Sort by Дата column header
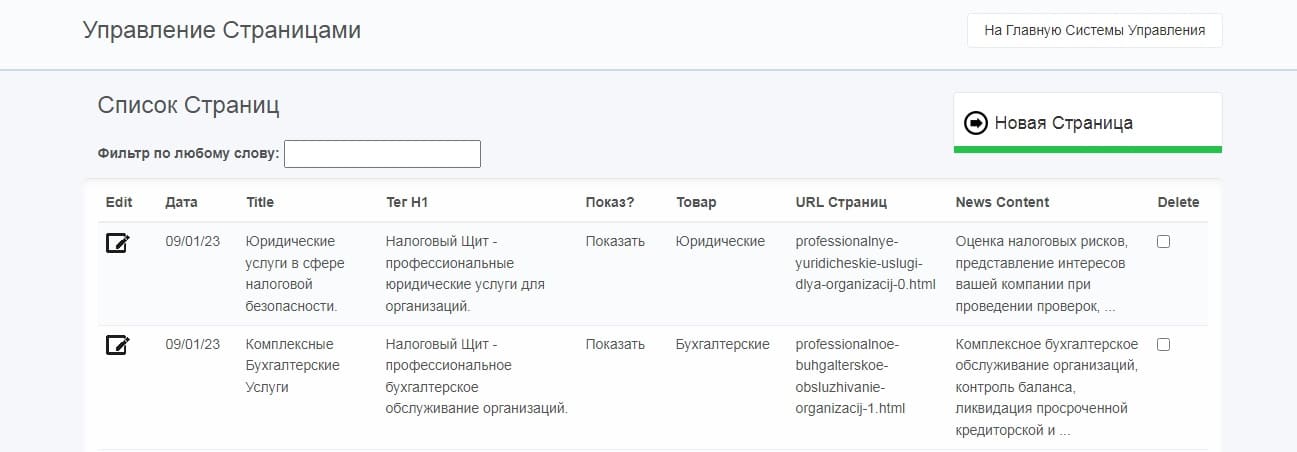This screenshot has width=1297, height=452. [x=181, y=202]
